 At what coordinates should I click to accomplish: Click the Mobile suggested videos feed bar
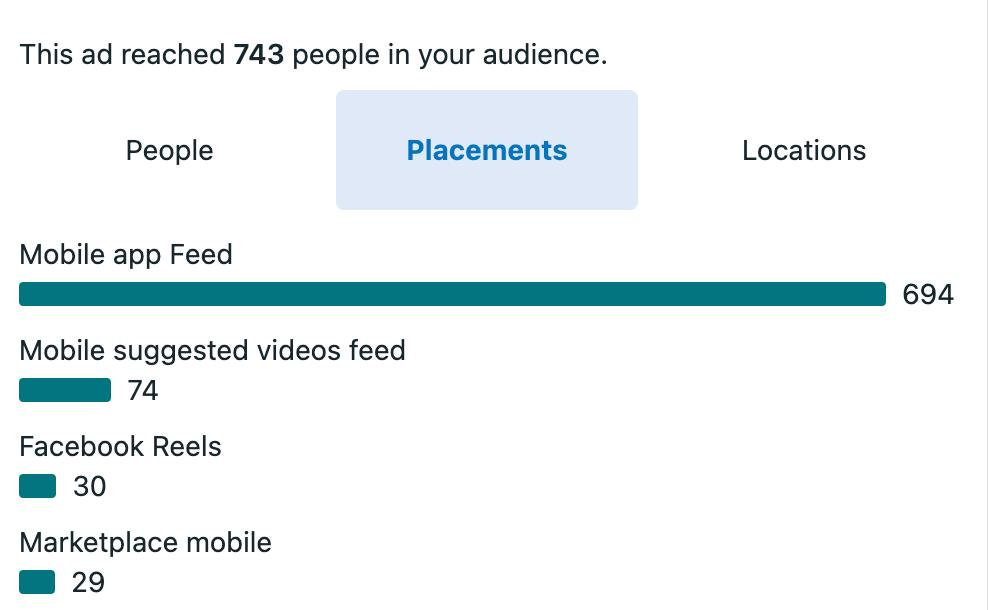[x=65, y=390]
